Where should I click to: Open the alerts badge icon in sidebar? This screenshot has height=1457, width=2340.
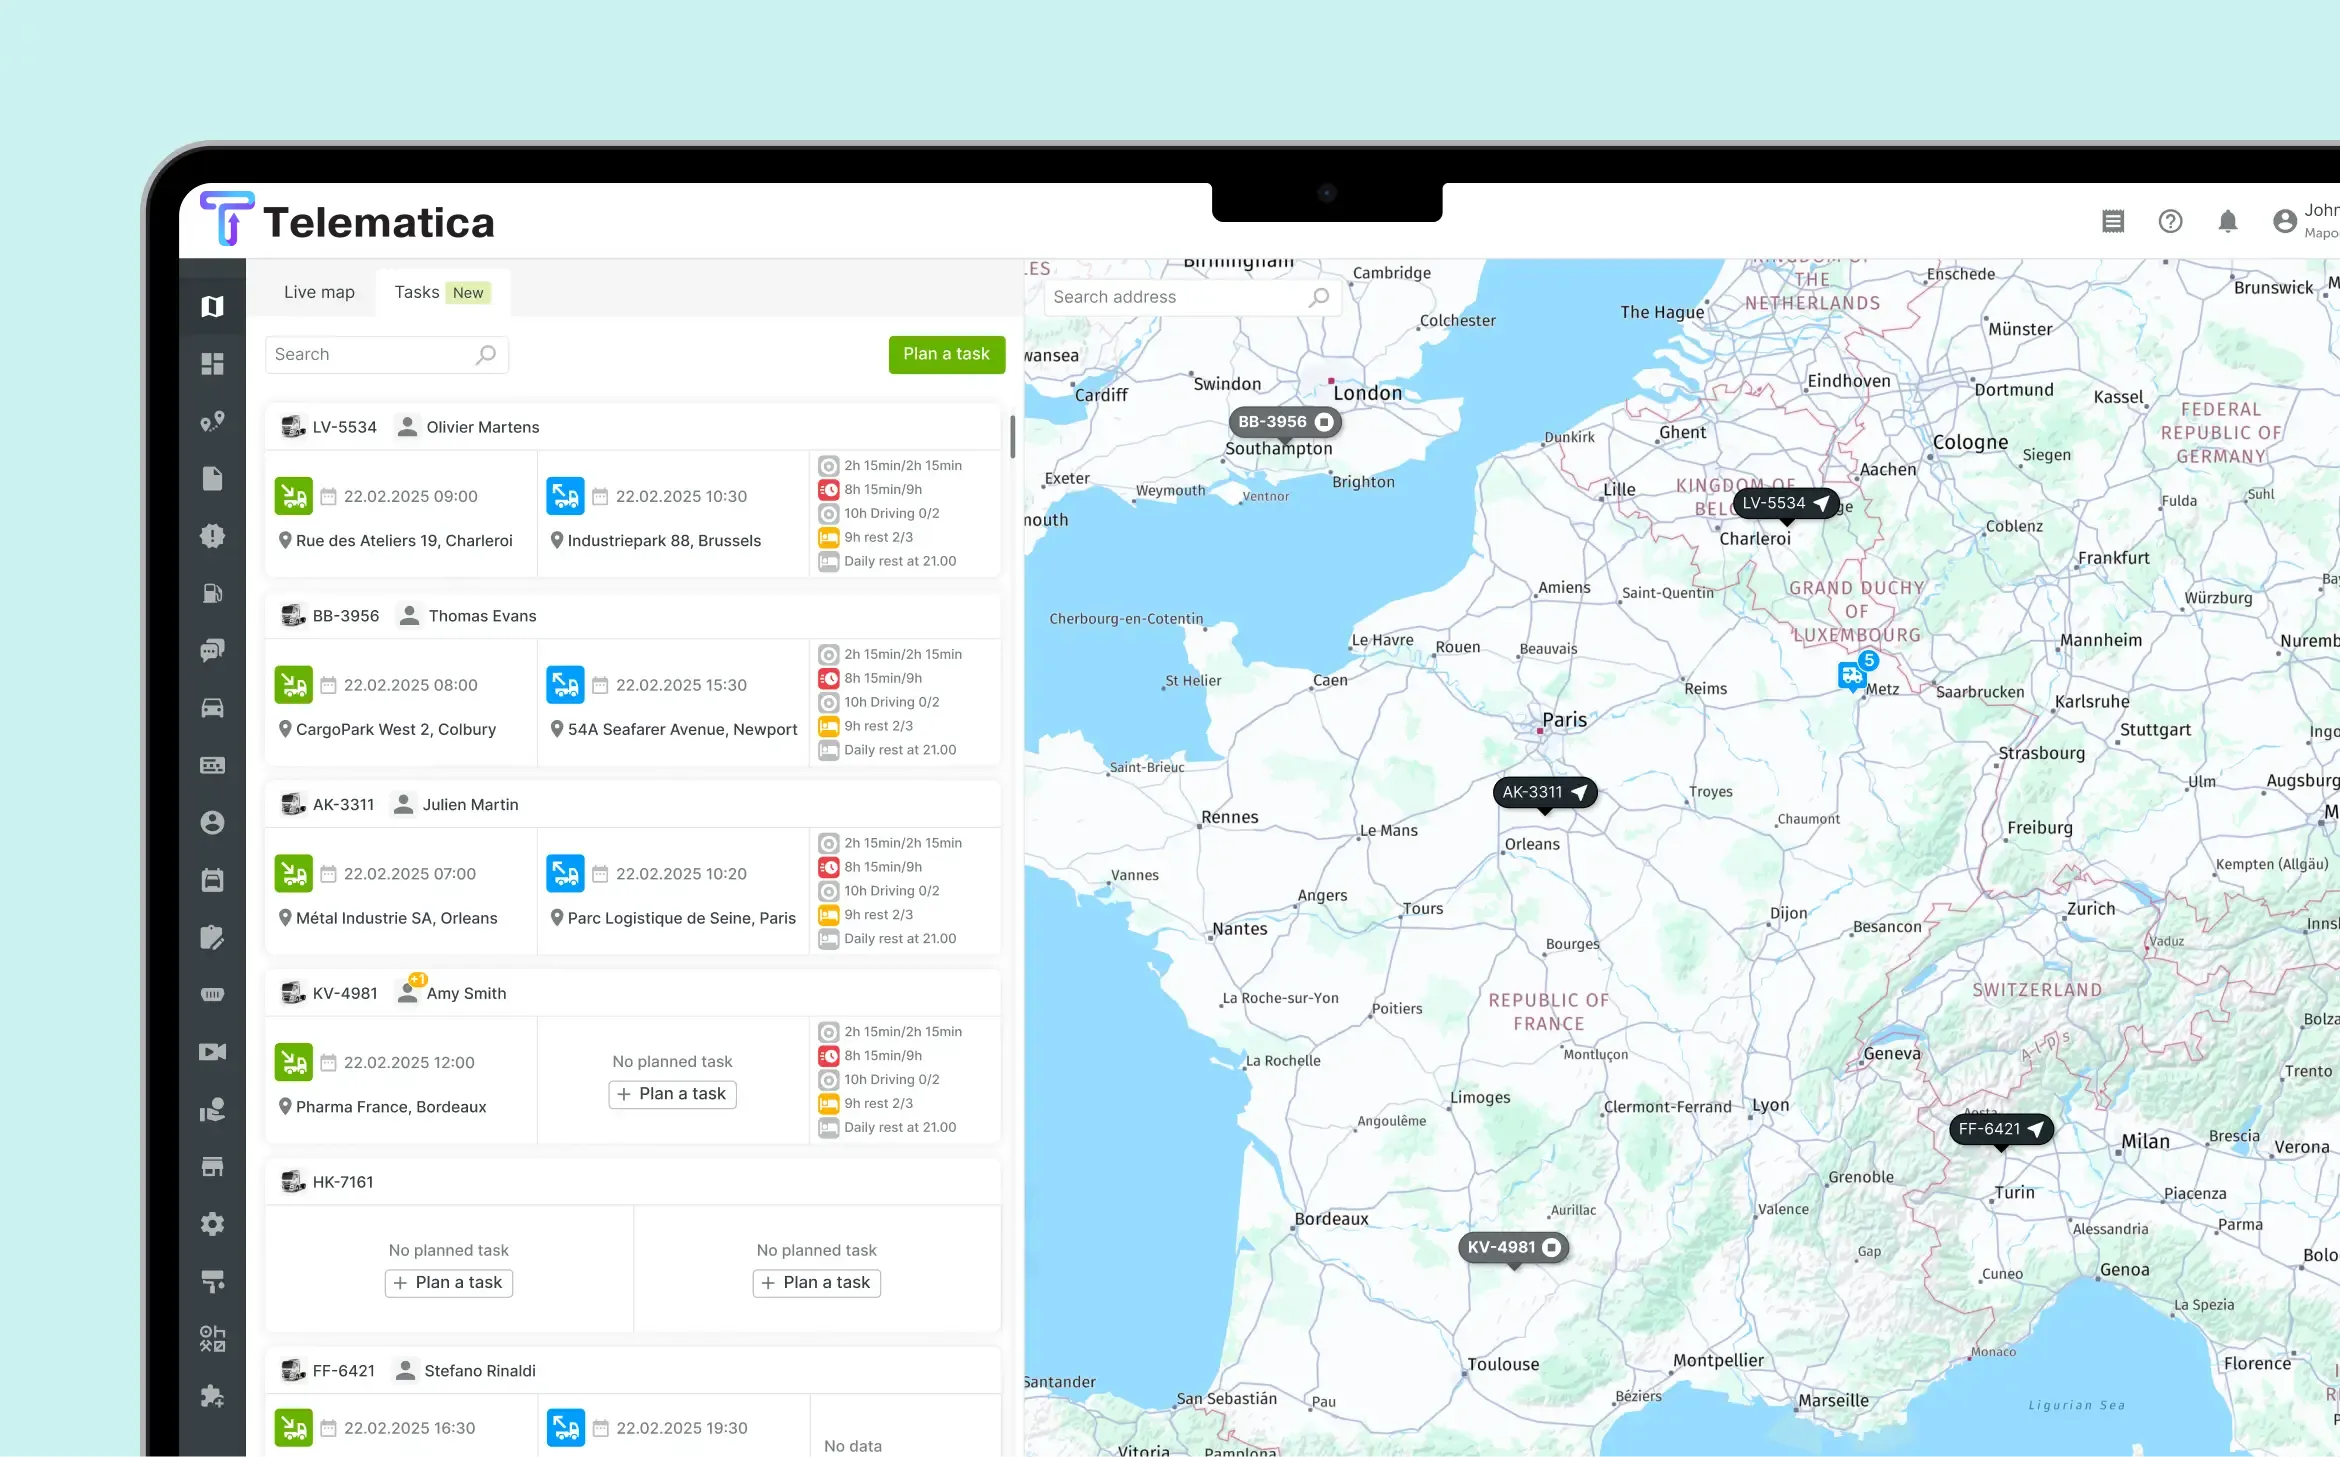tap(212, 536)
